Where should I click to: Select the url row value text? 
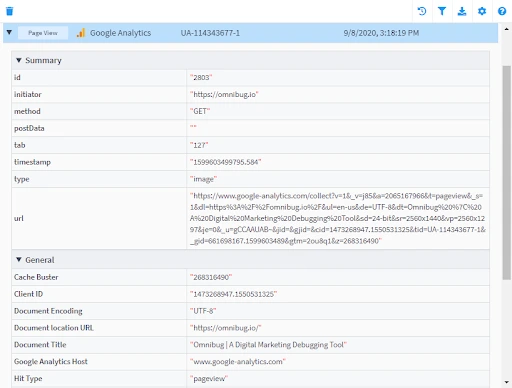pyautogui.click(x=337, y=218)
